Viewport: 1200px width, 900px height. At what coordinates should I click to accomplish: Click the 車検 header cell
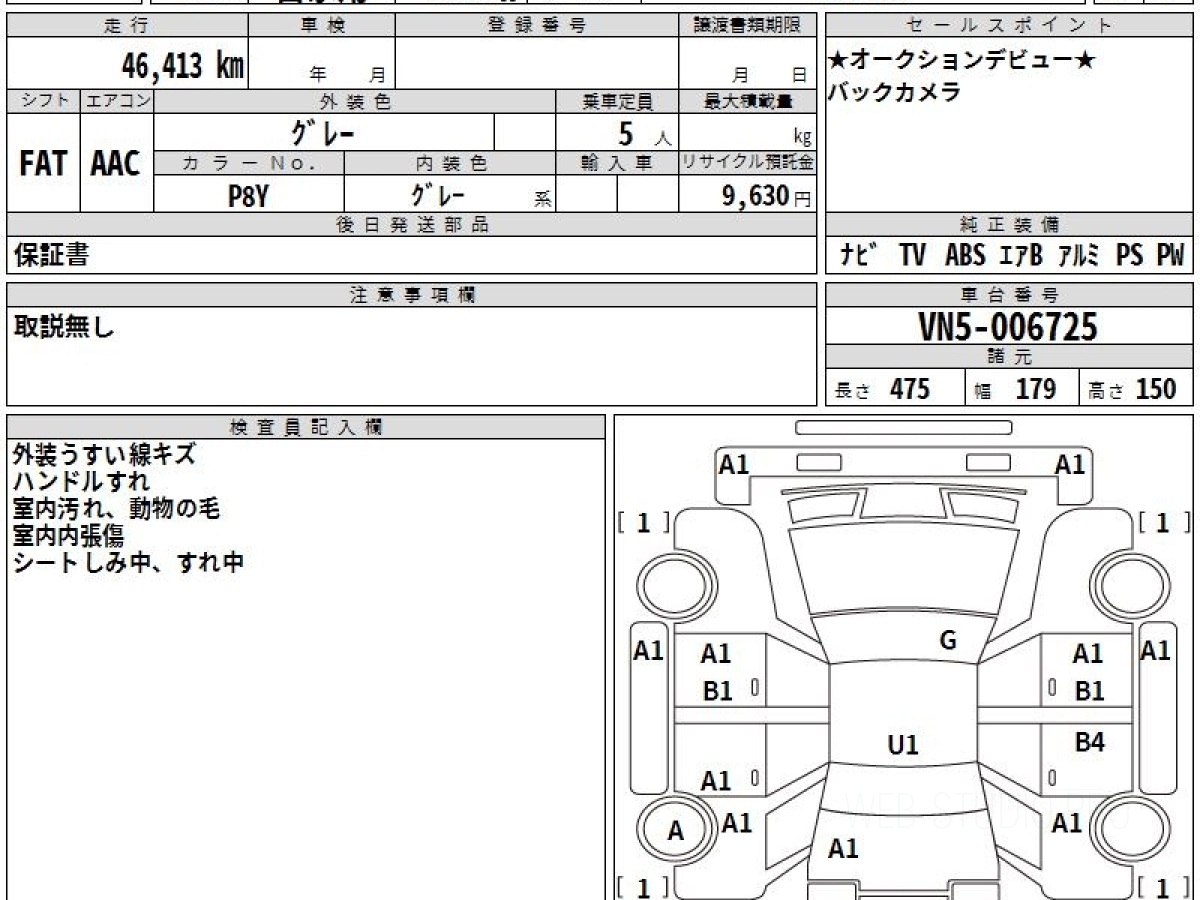tap(321, 25)
